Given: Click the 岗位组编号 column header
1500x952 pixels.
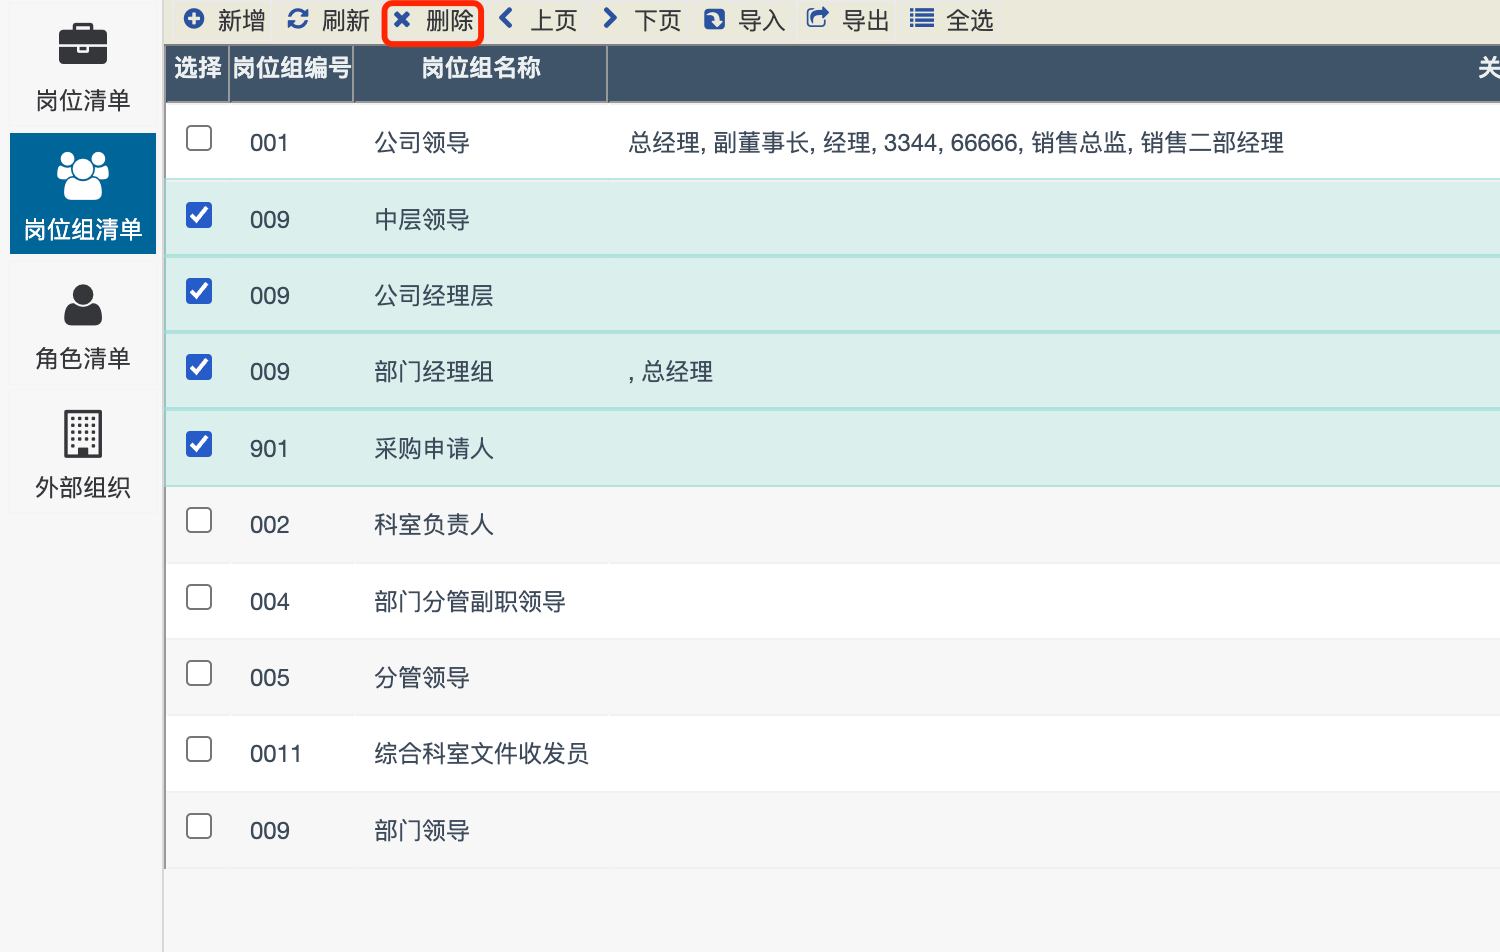Looking at the screenshot, I should (x=291, y=68).
